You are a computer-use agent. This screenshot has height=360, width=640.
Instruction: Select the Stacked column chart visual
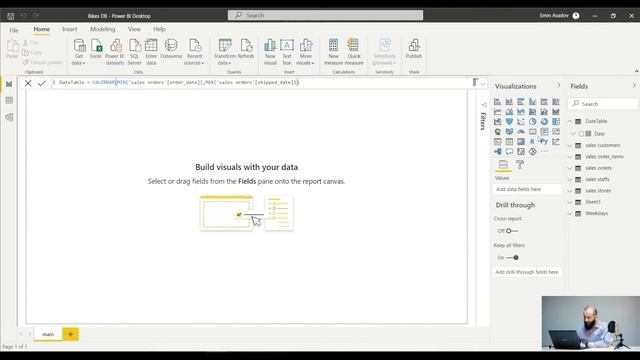(x=509, y=102)
